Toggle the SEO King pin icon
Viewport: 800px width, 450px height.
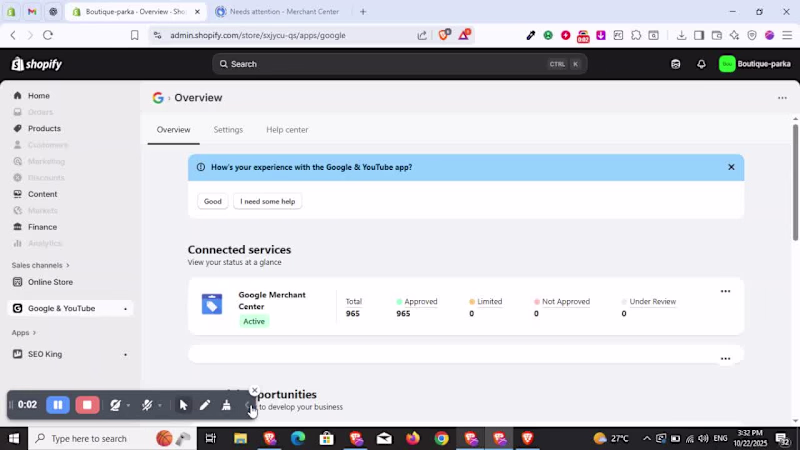(126, 354)
